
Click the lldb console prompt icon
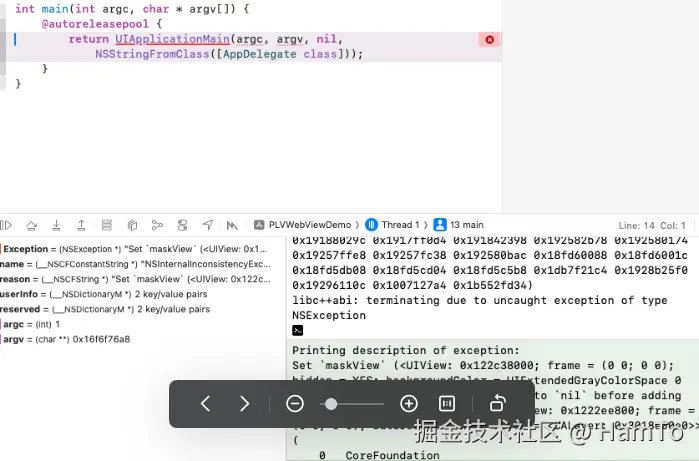[297, 330]
